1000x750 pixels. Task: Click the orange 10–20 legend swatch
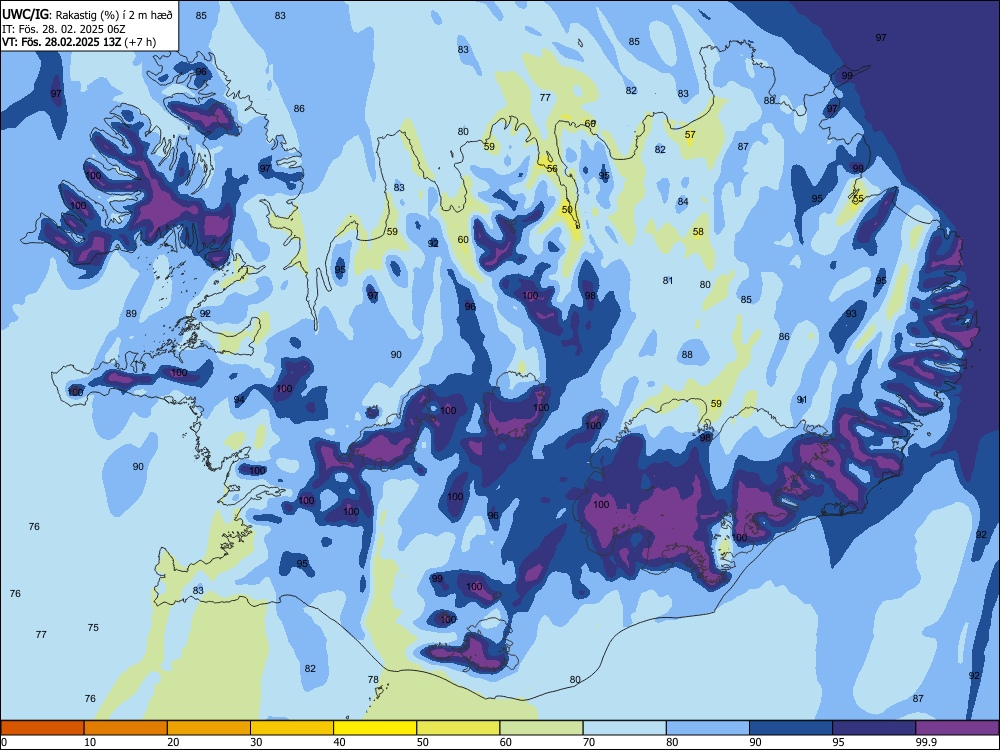pos(126,728)
